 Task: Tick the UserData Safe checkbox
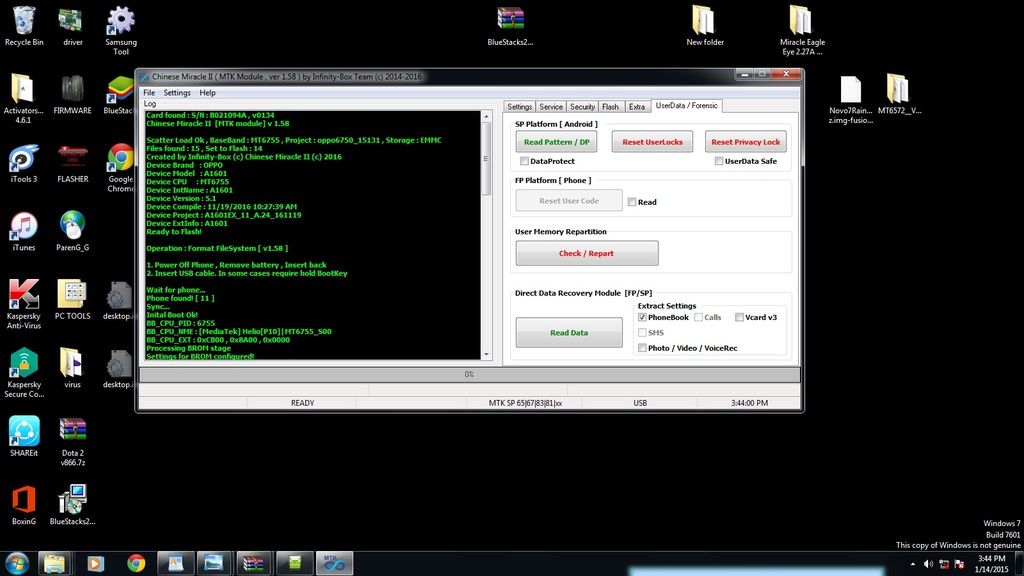coord(718,161)
